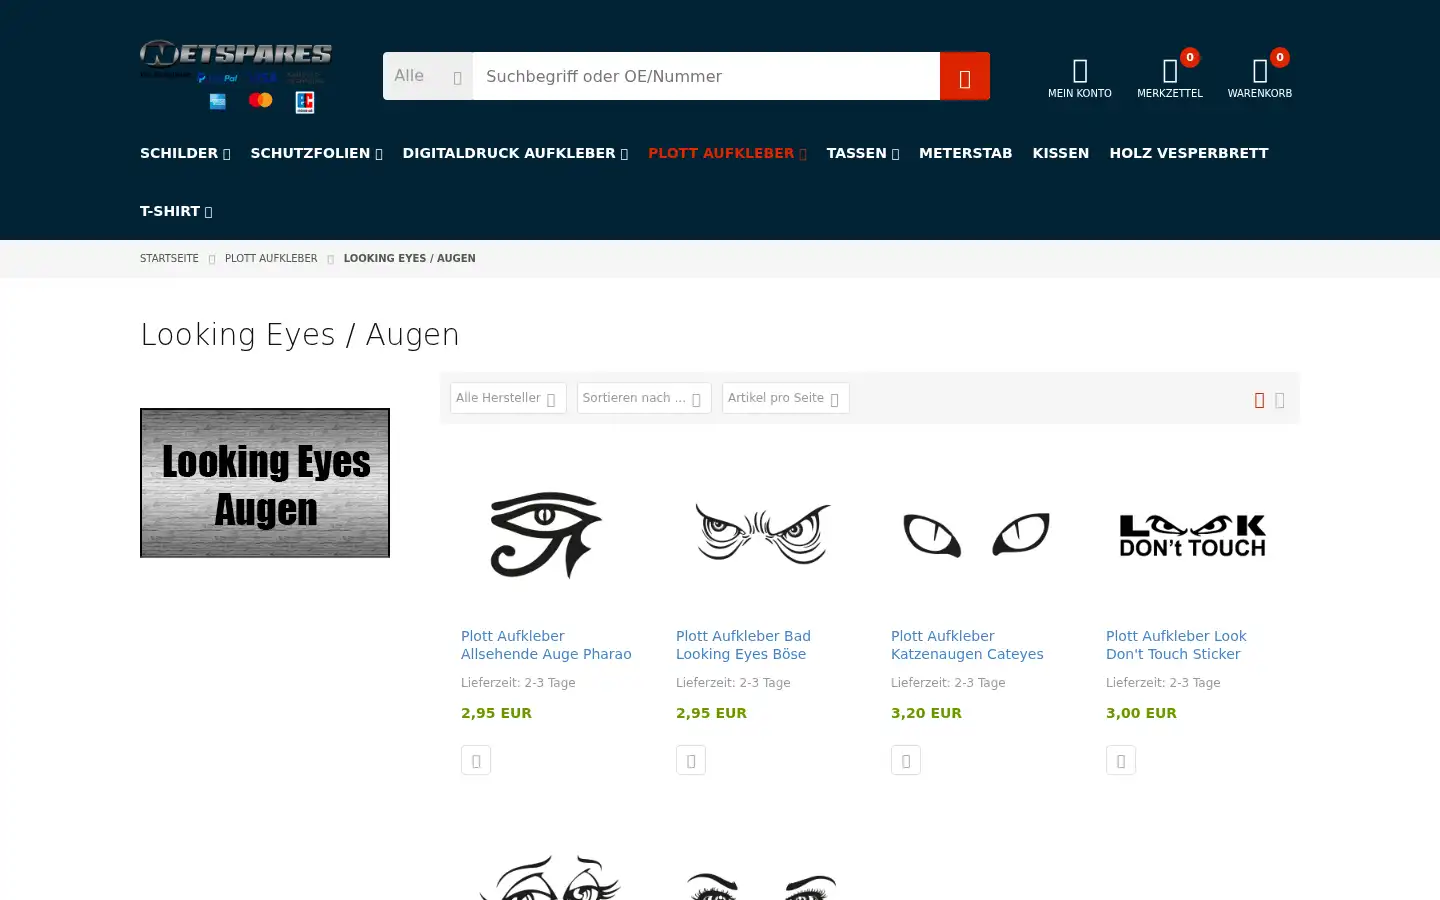
Task: Click the cat eyes product image
Action: coord(977,534)
